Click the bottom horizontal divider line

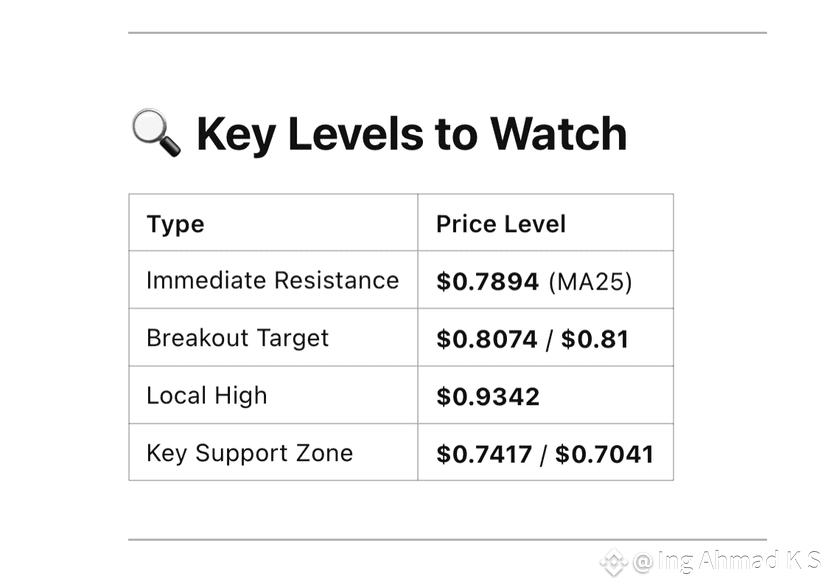coord(447,540)
